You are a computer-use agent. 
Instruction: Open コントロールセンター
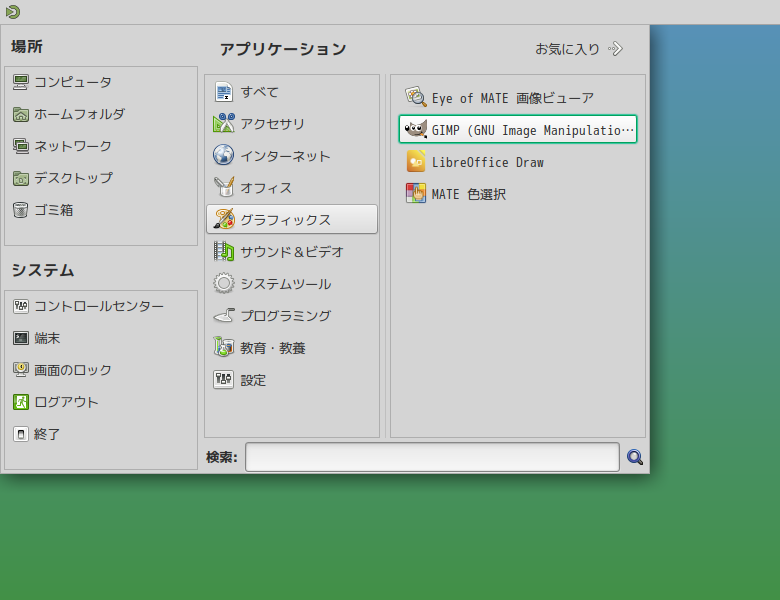coord(88,306)
